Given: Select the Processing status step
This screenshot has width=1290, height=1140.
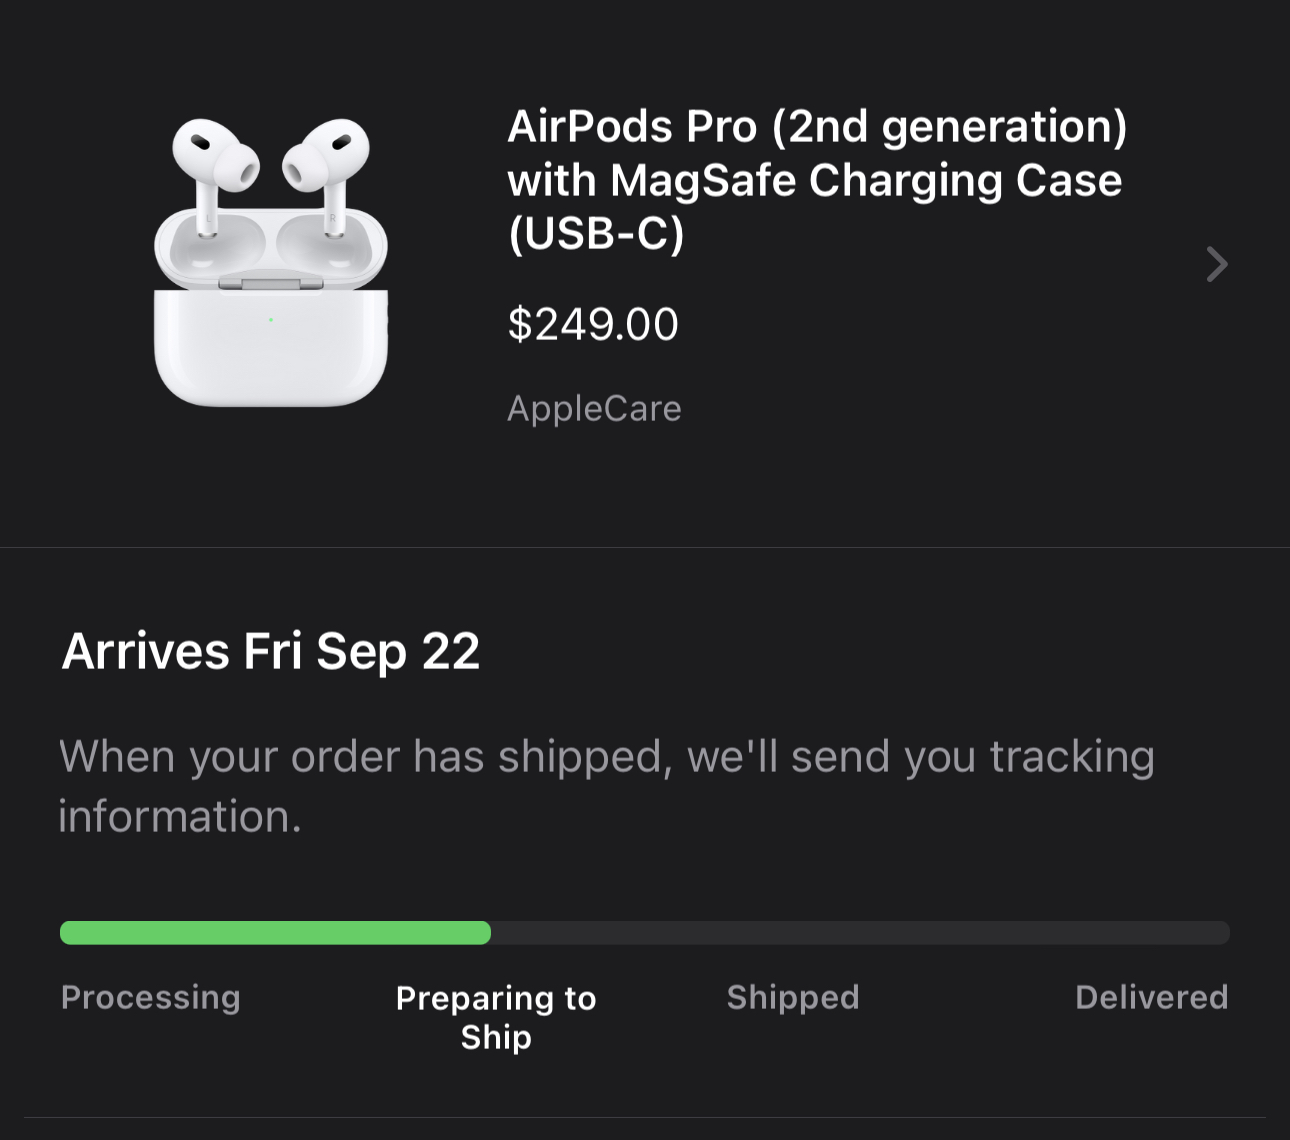Looking at the screenshot, I should 150,997.
